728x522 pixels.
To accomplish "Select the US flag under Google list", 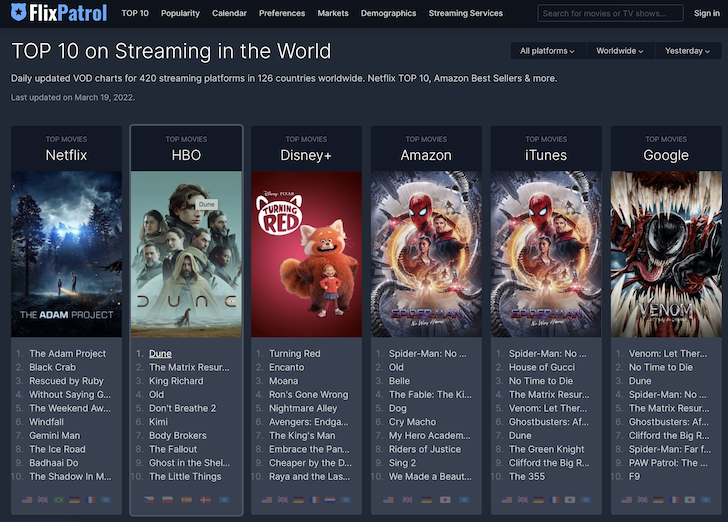I will 626,500.
